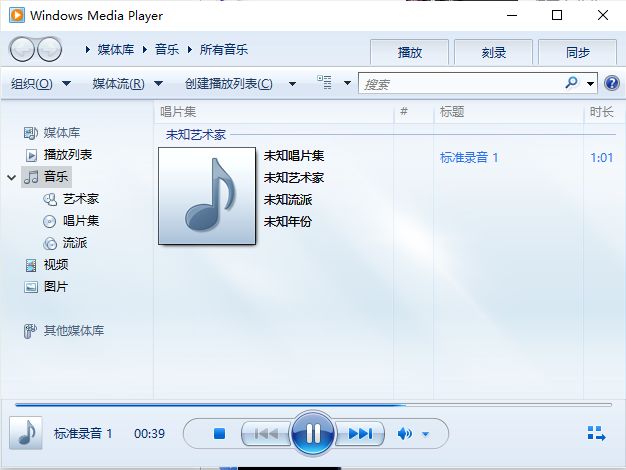Expand the search options dropdown arrow

590,83
